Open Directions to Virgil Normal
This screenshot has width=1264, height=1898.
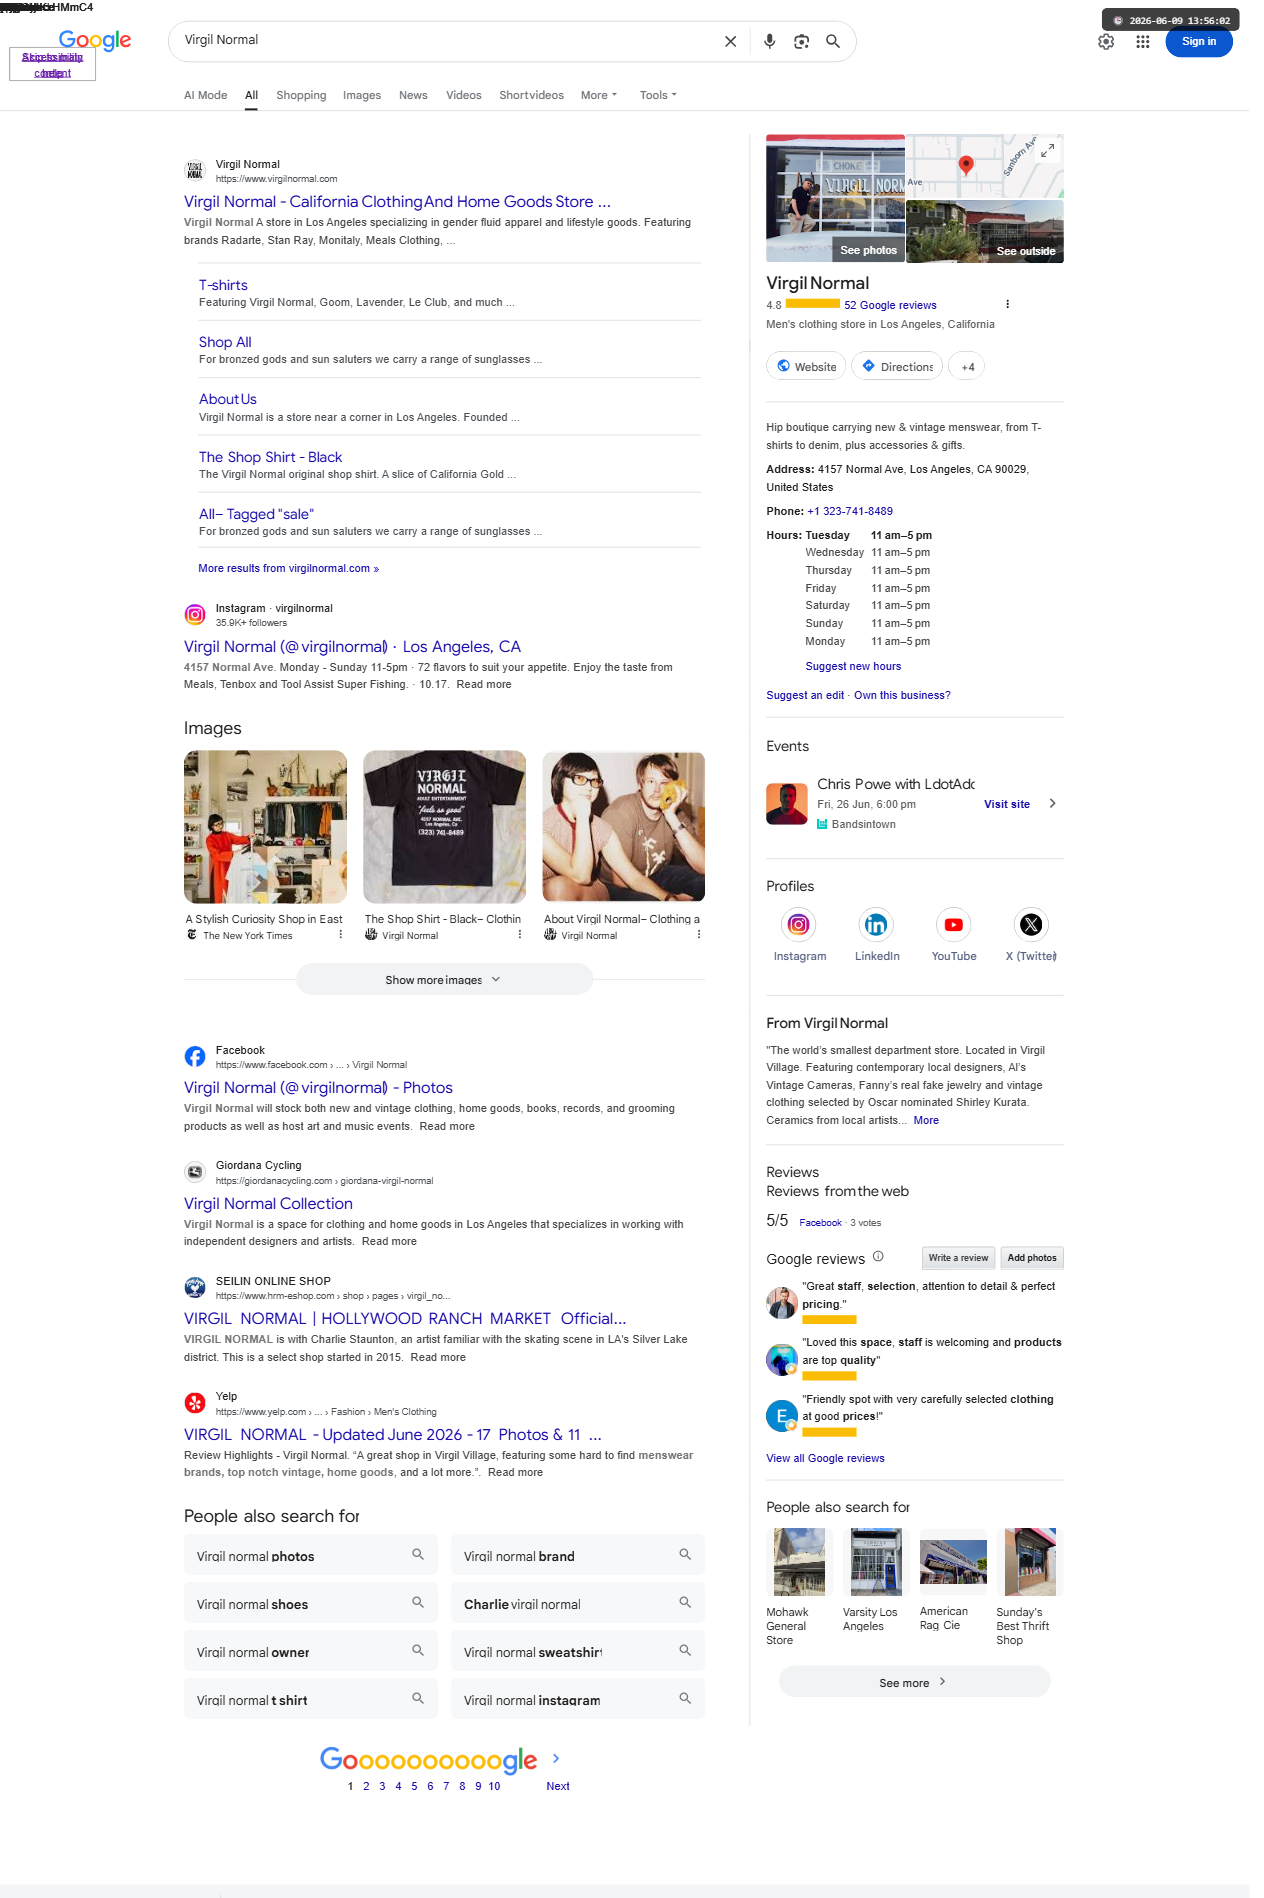click(x=897, y=367)
